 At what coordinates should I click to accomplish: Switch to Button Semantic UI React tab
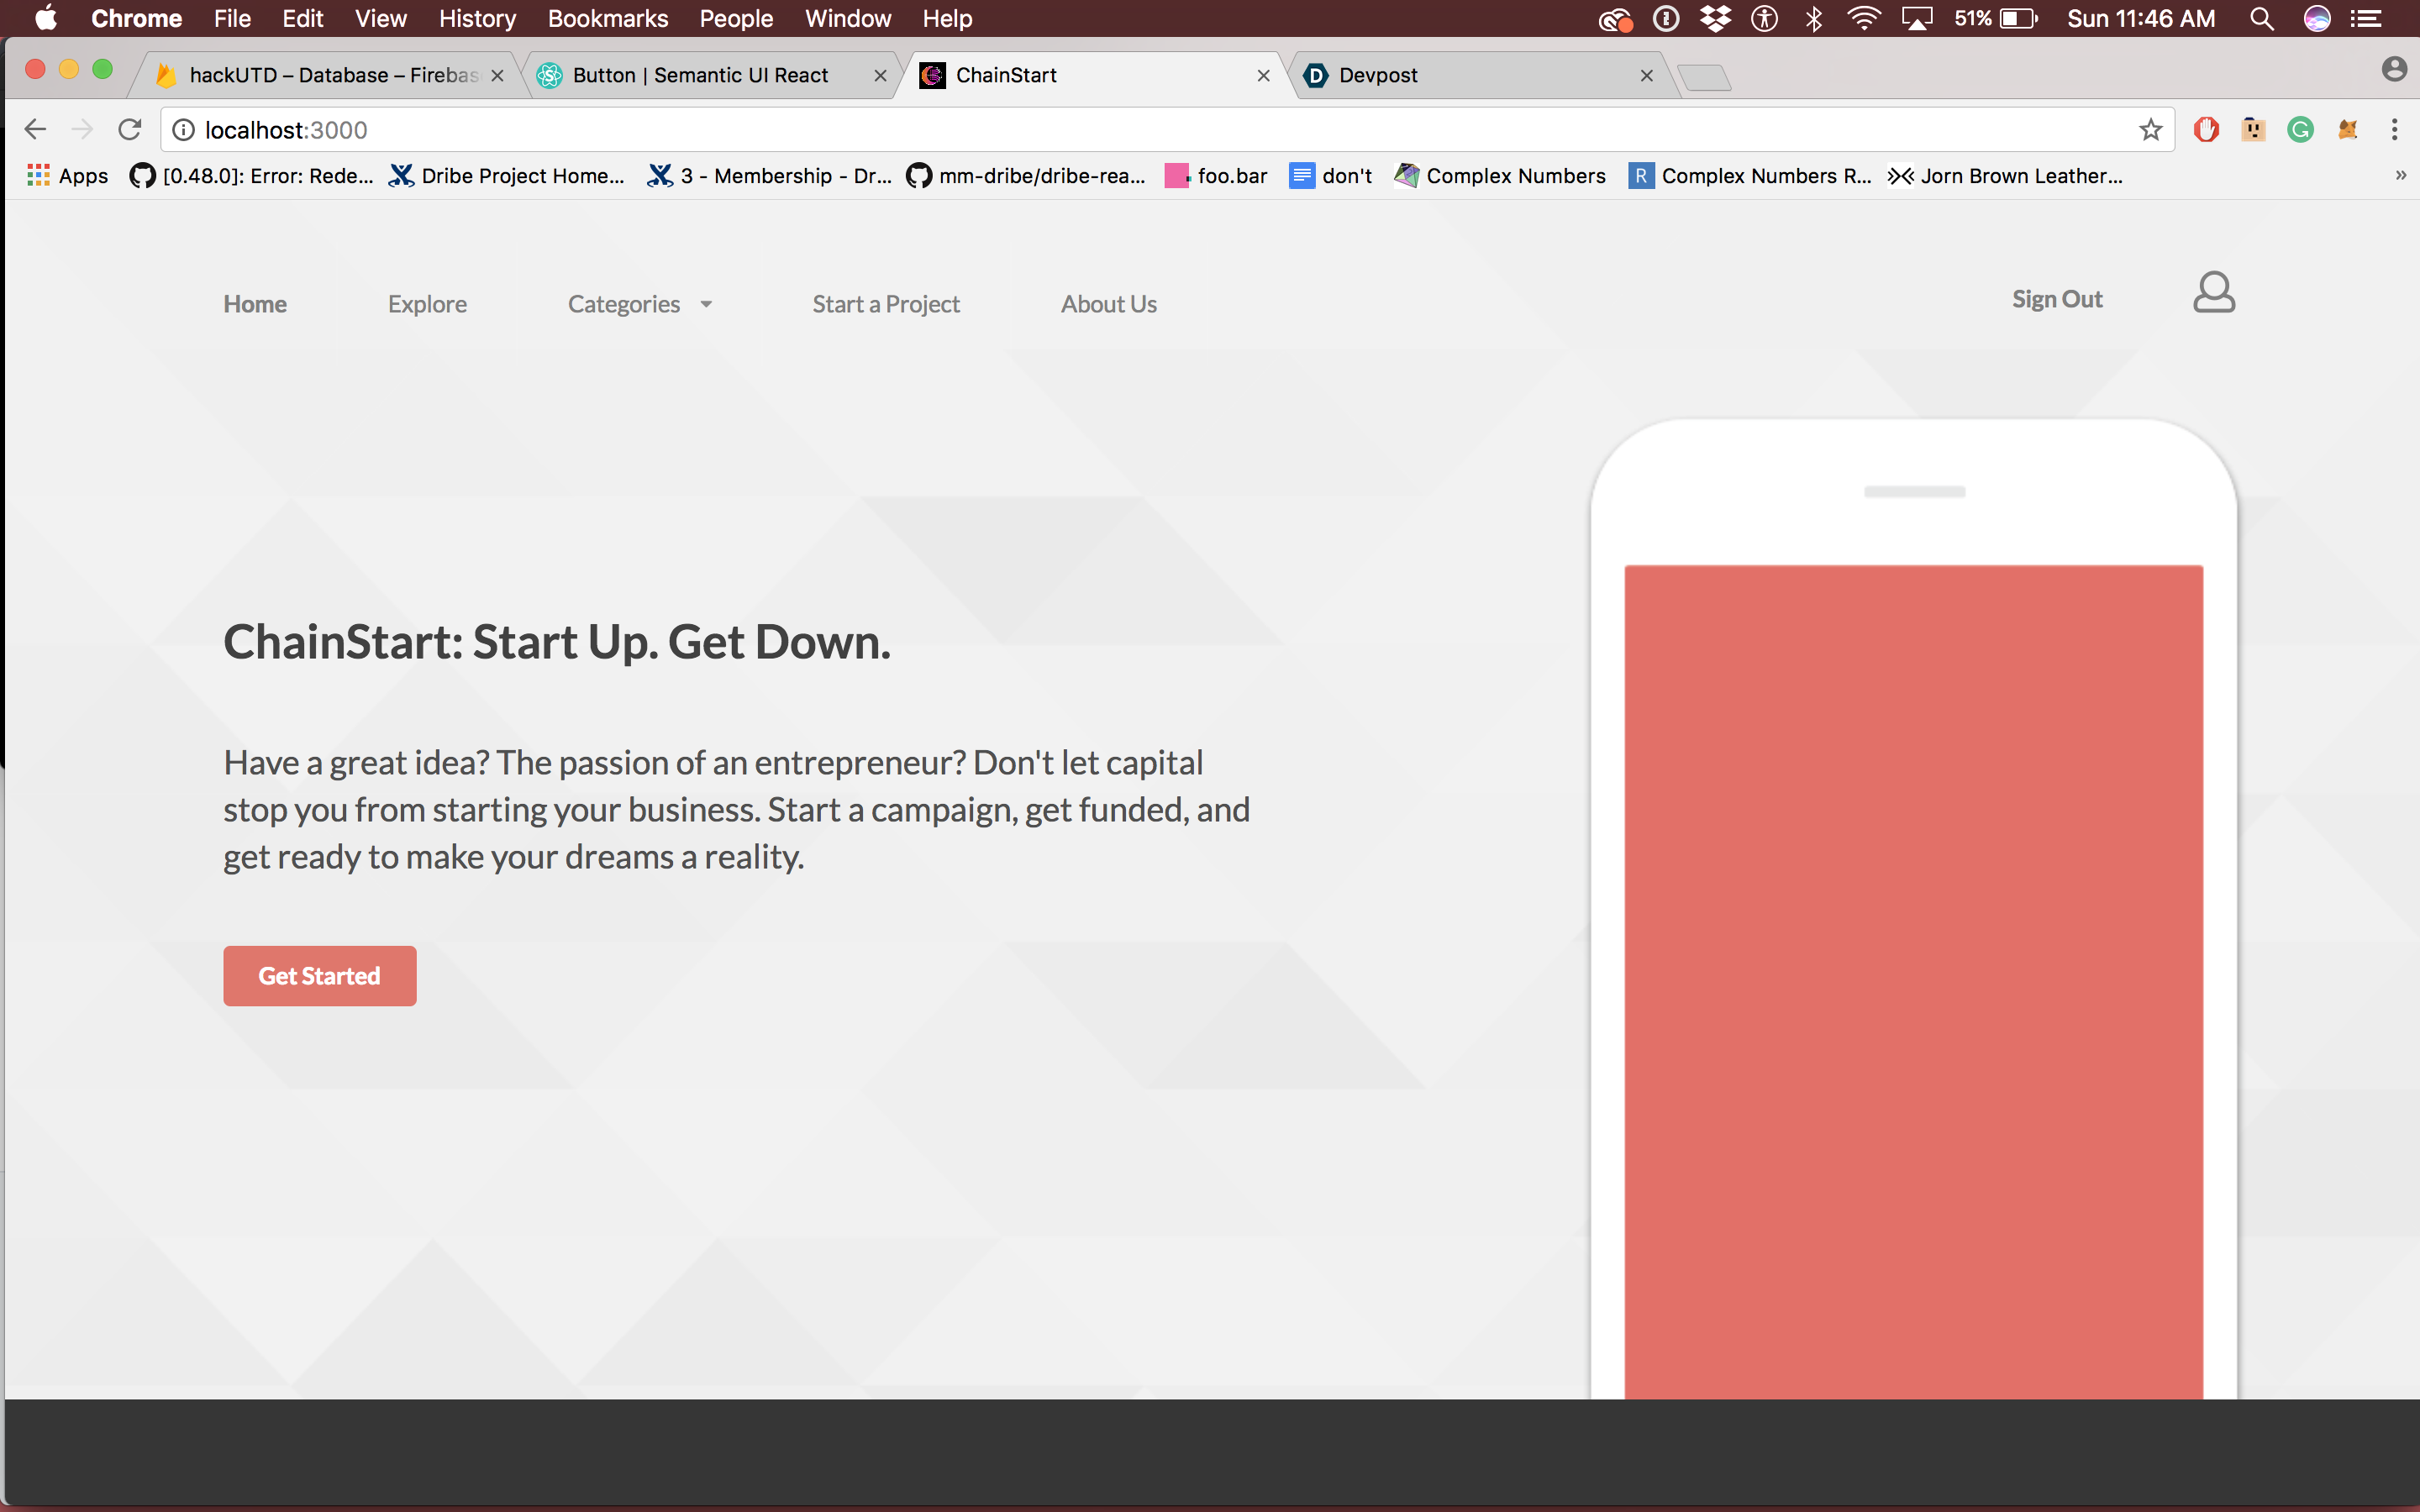click(700, 75)
